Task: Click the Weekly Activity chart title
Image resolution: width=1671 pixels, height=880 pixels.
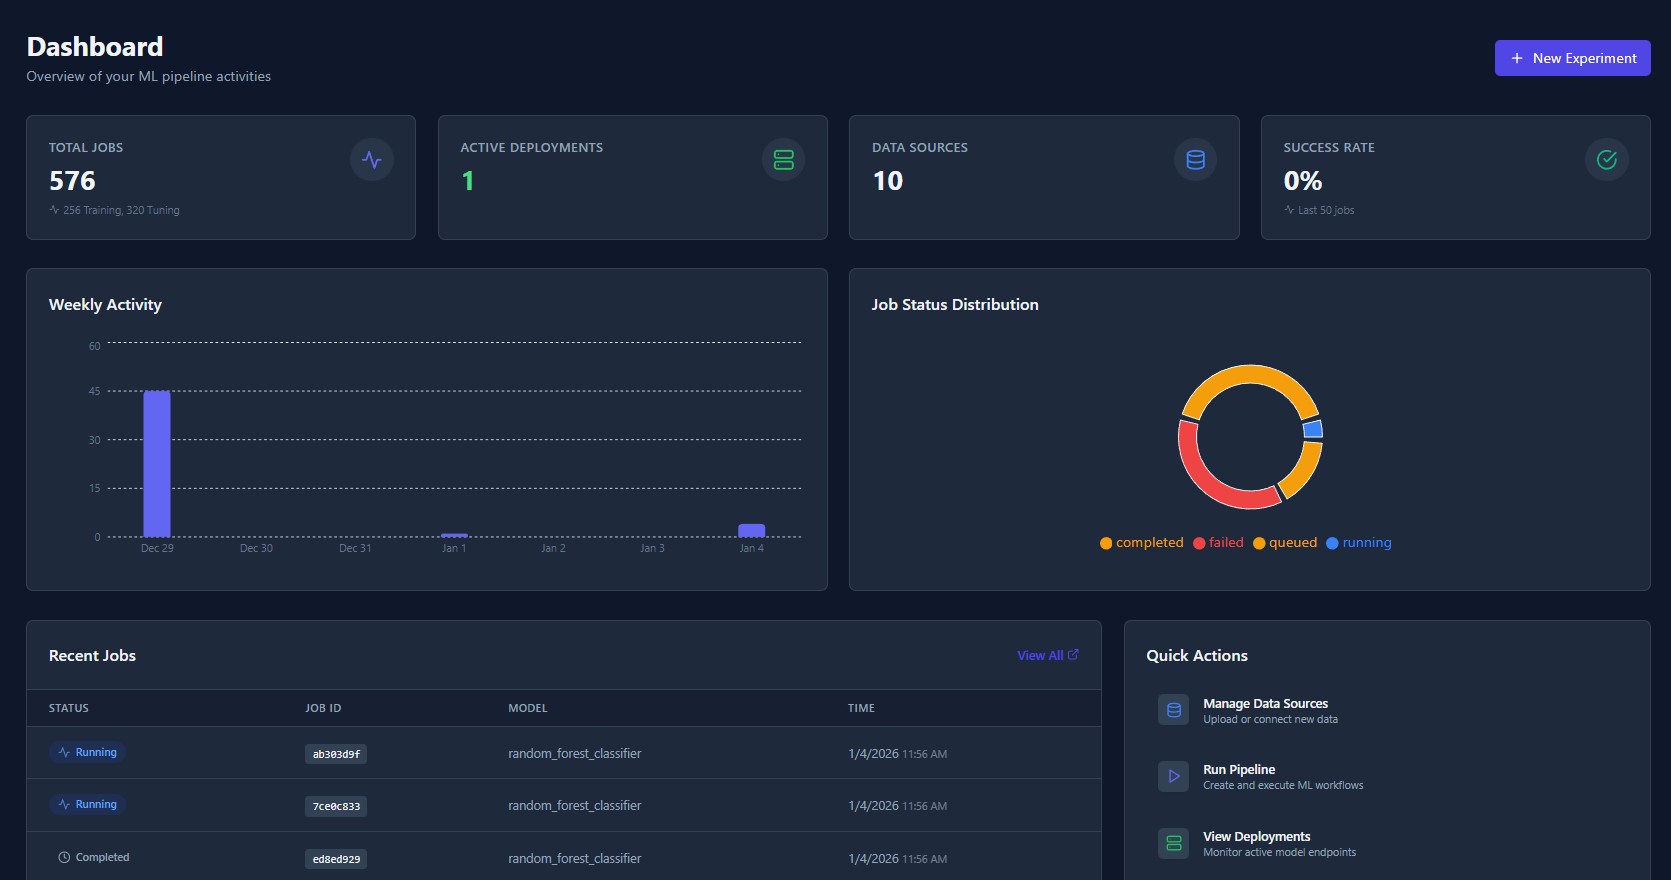Action: pos(105,305)
